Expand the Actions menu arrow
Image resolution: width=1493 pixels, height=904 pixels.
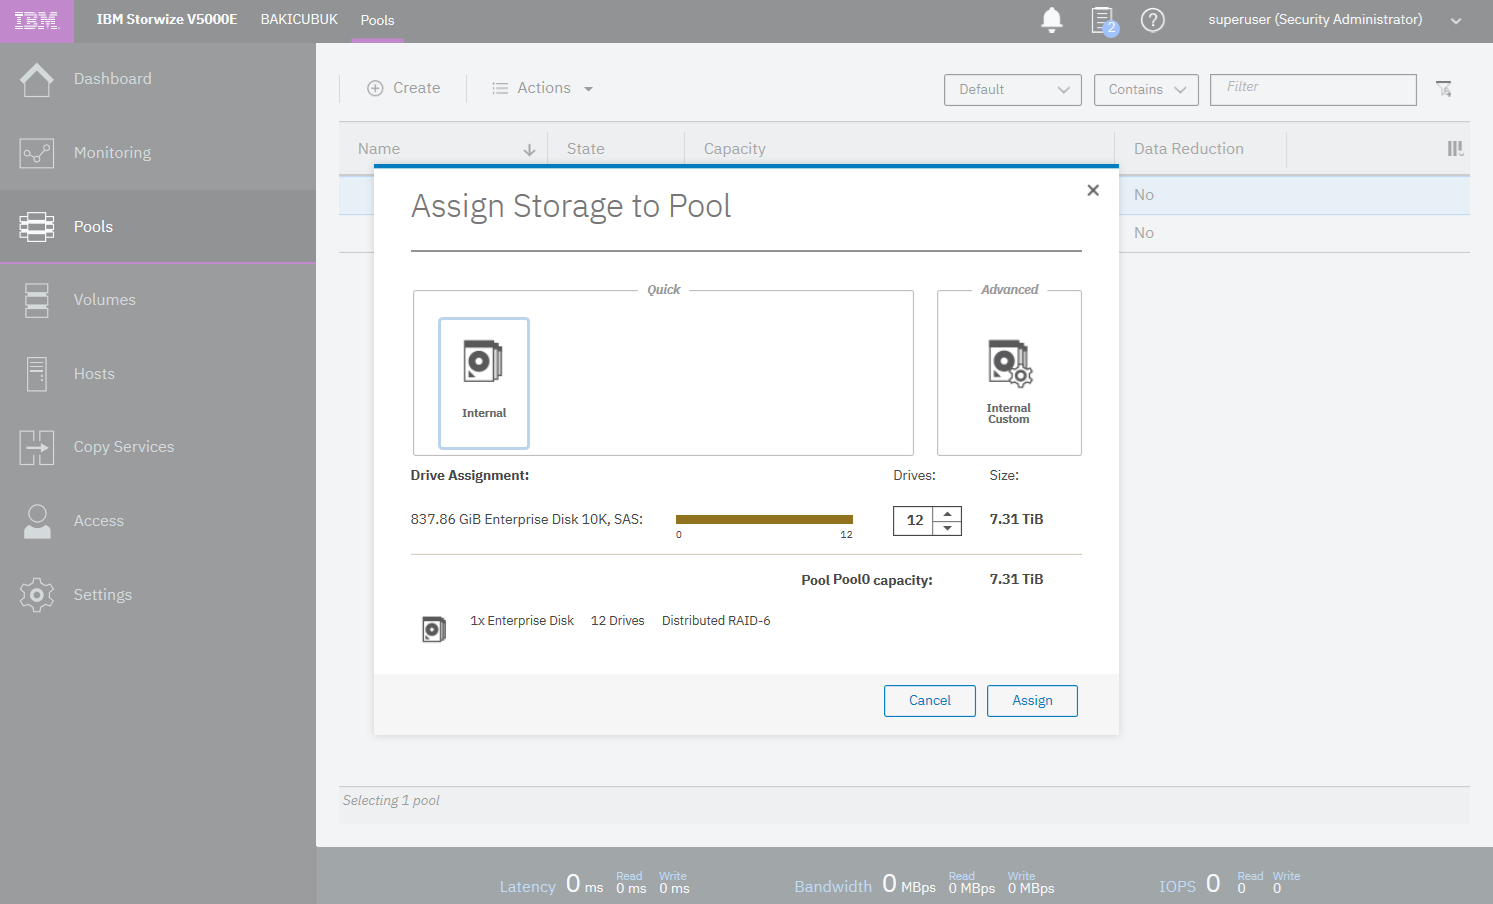pos(589,89)
